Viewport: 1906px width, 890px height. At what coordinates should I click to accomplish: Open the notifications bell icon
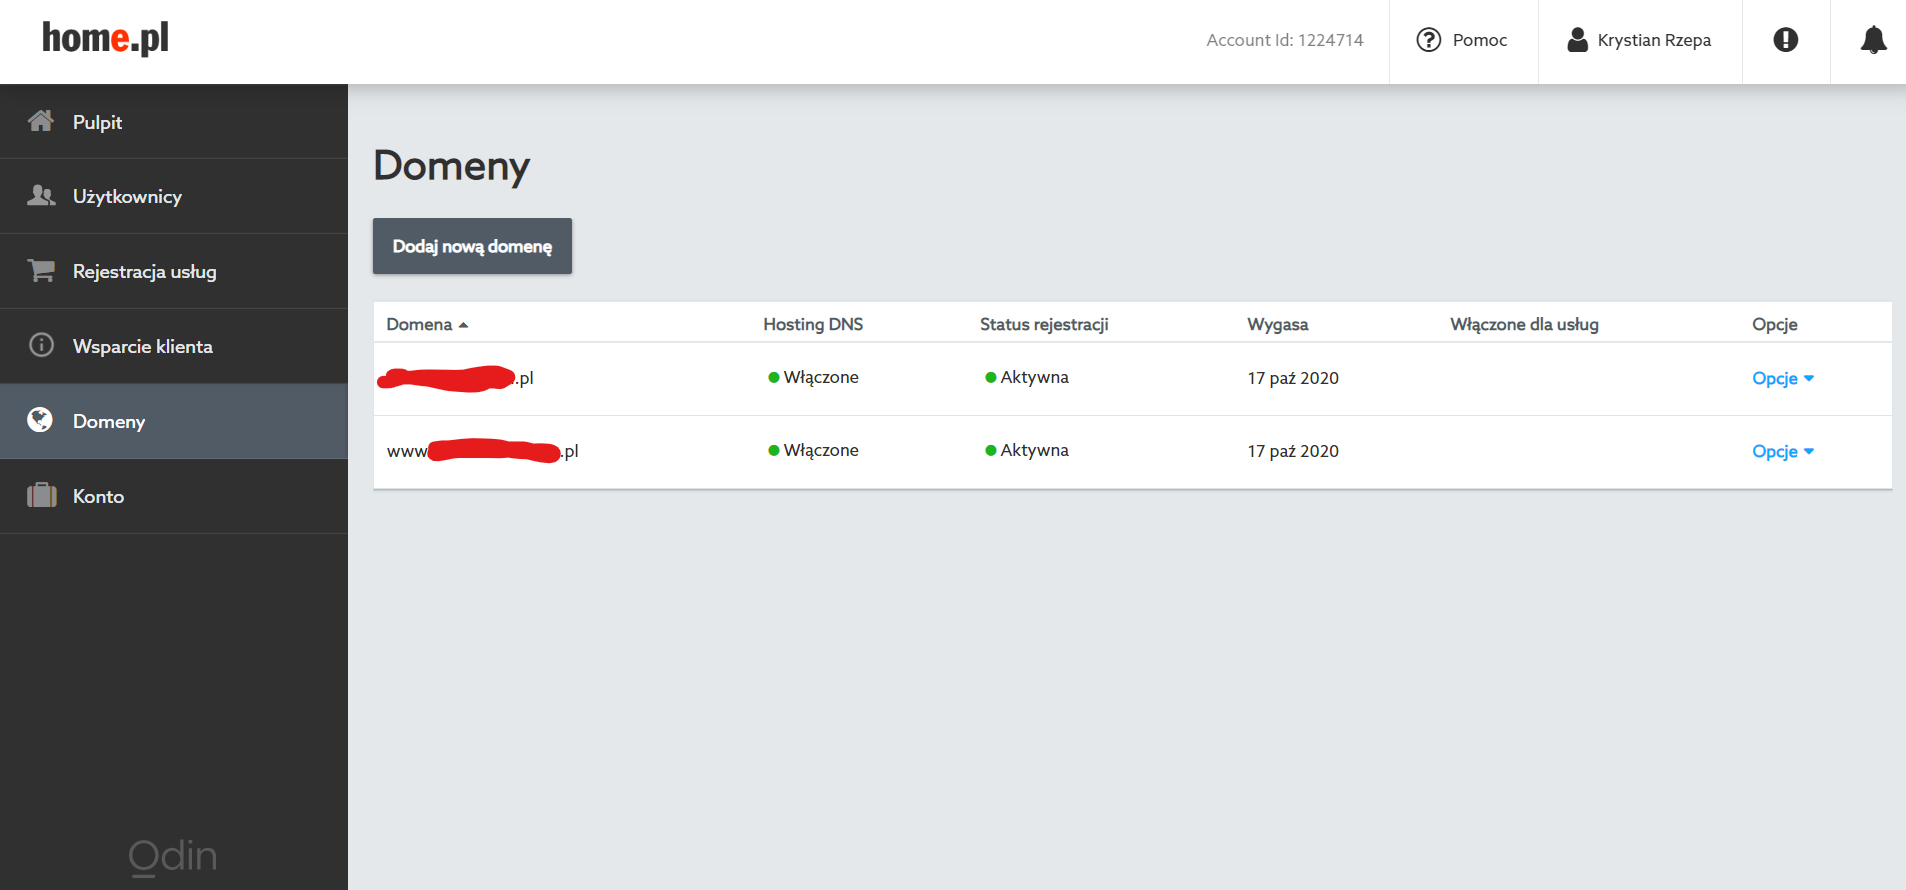(x=1873, y=40)
